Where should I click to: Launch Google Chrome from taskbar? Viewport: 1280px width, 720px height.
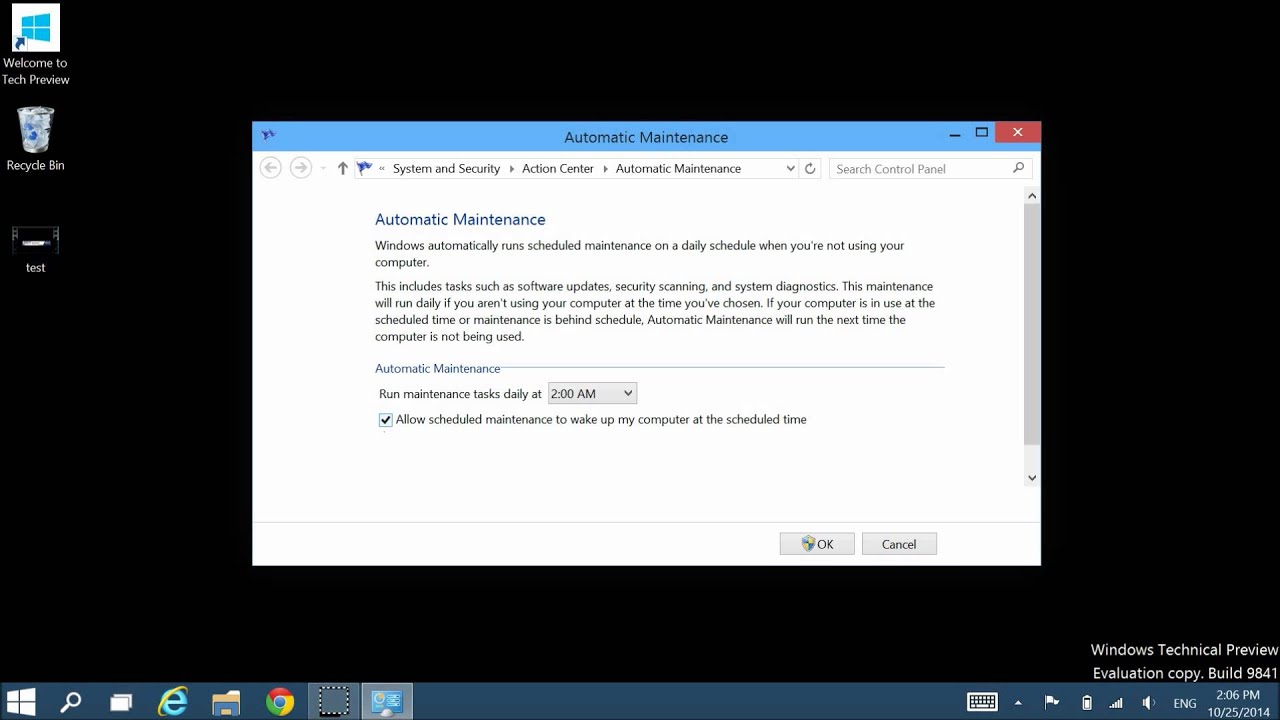click(x=280, y=702)
